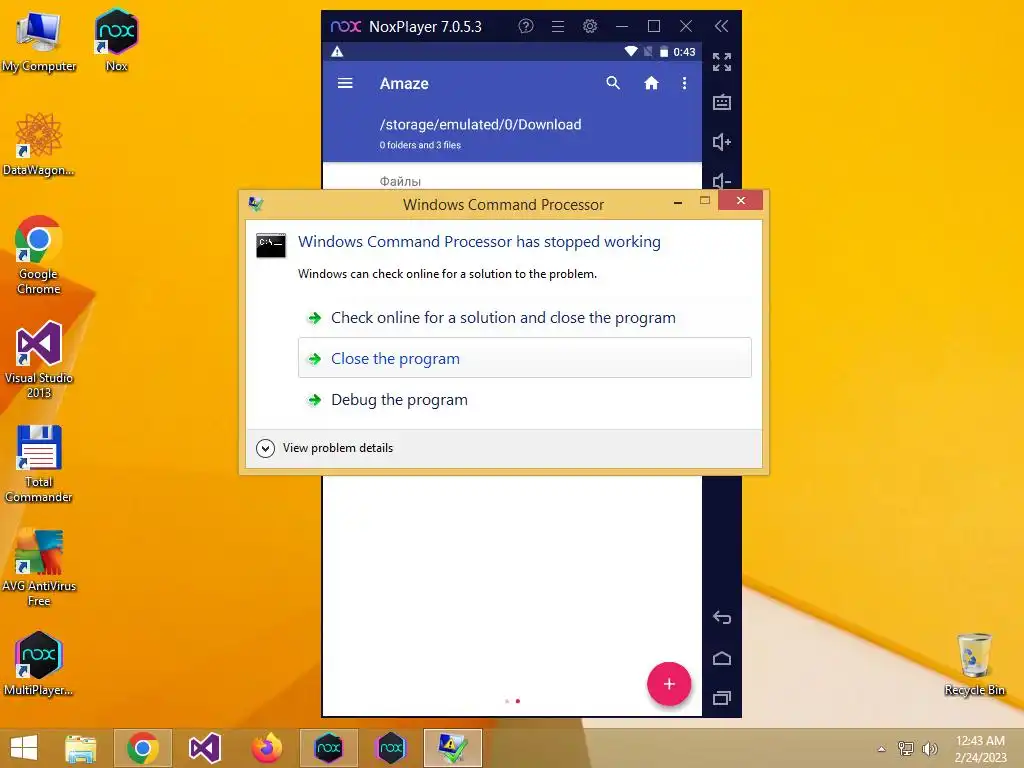Open Recycle Bin on desktop
1024x768 pixels.
974,664
